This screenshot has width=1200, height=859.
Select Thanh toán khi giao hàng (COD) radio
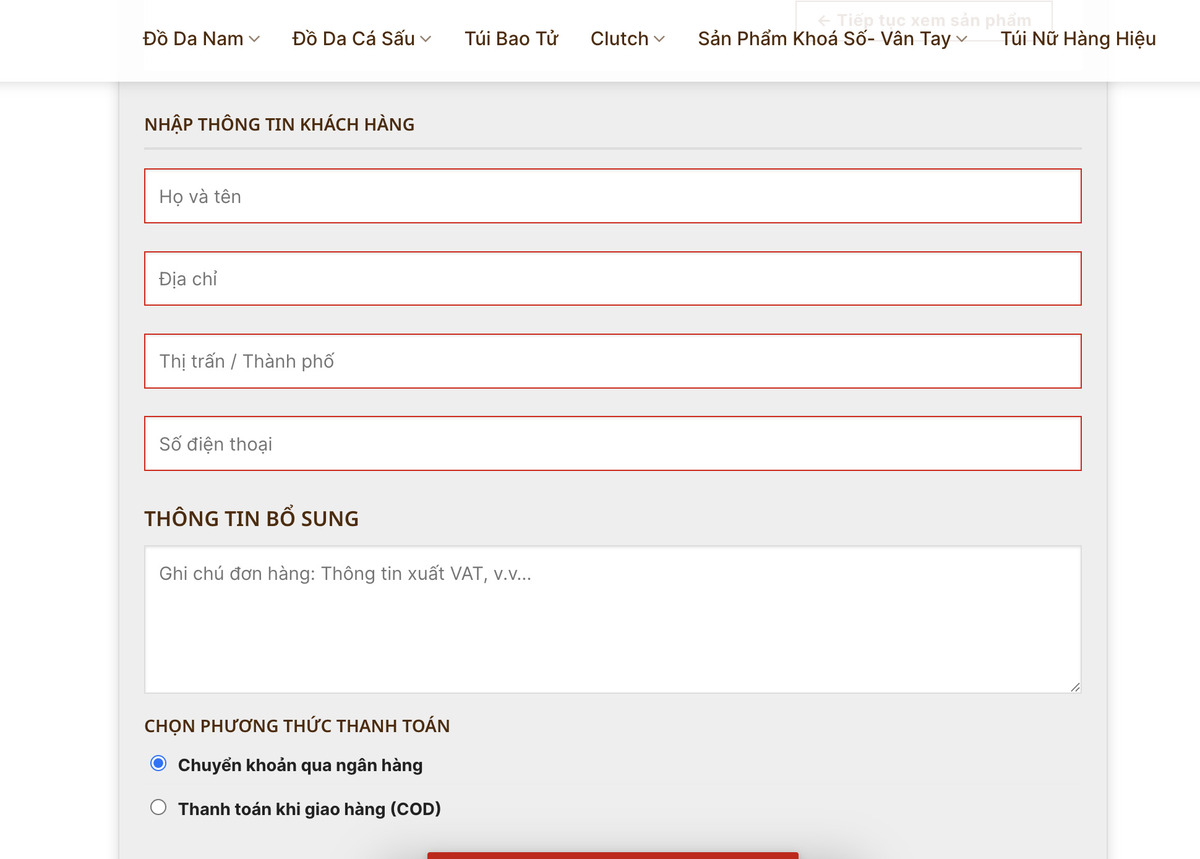(x=158, y=807)
